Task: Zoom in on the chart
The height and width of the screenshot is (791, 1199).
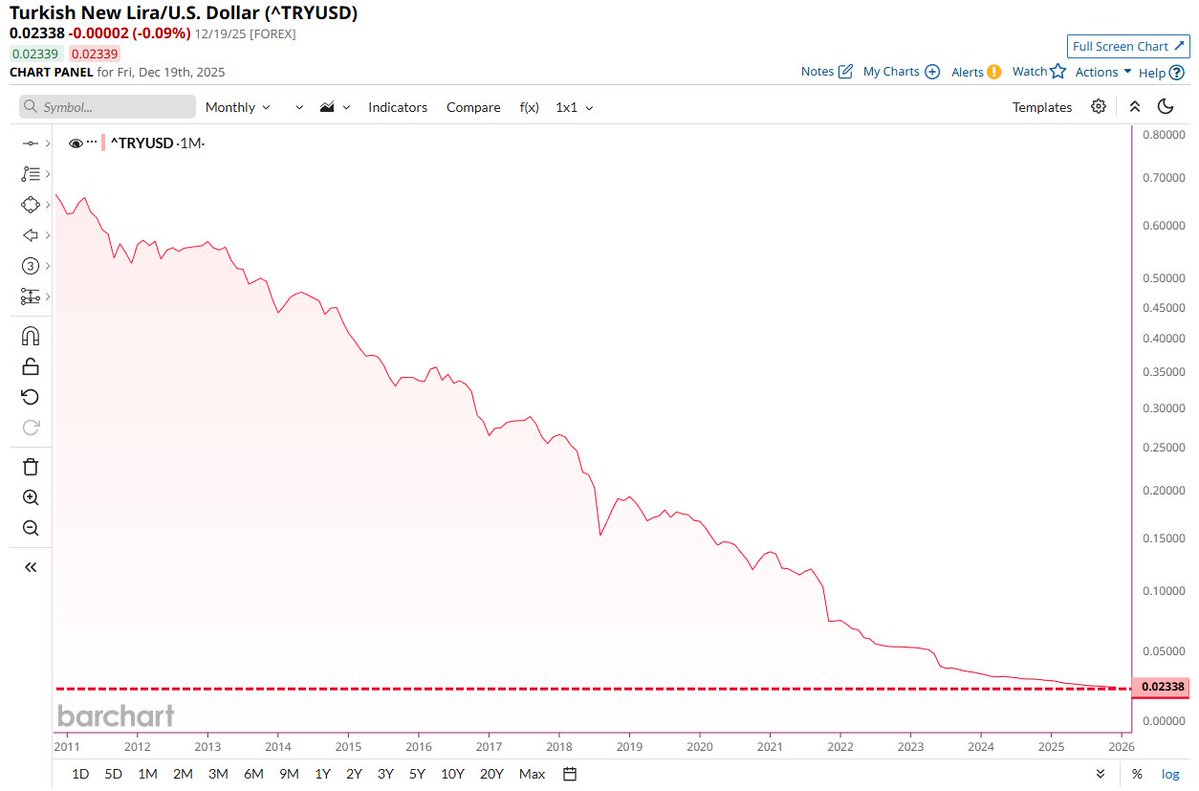Action: pyautogui.click(x=31, y=498)
